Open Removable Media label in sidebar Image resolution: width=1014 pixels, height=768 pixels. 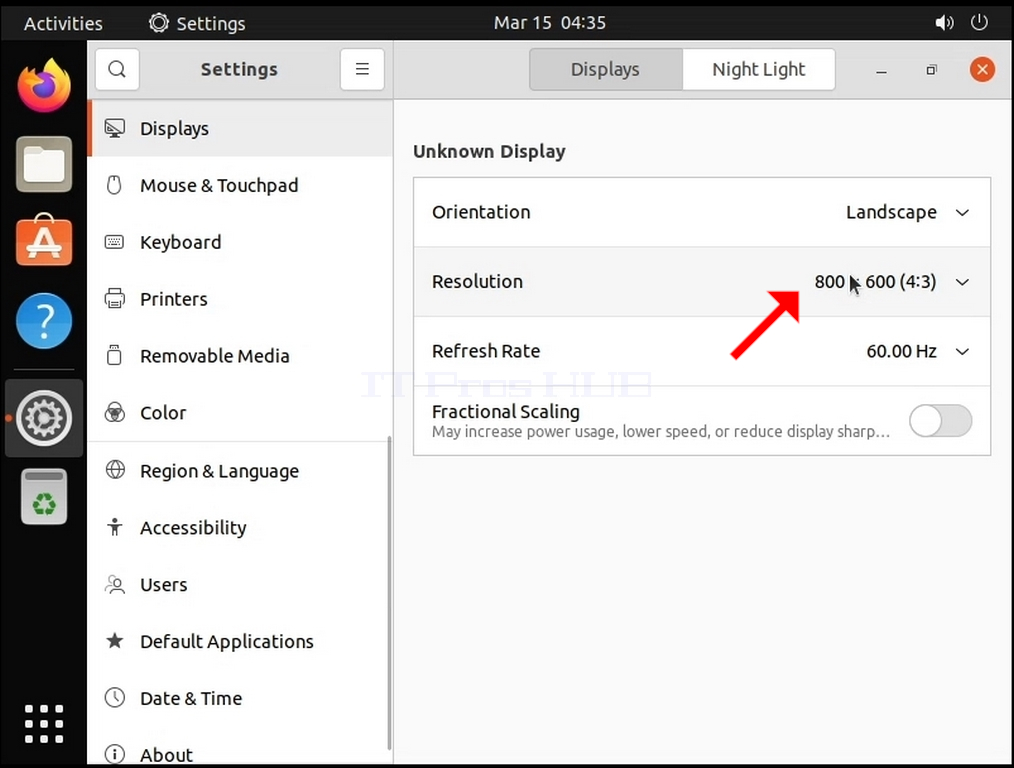215,356
